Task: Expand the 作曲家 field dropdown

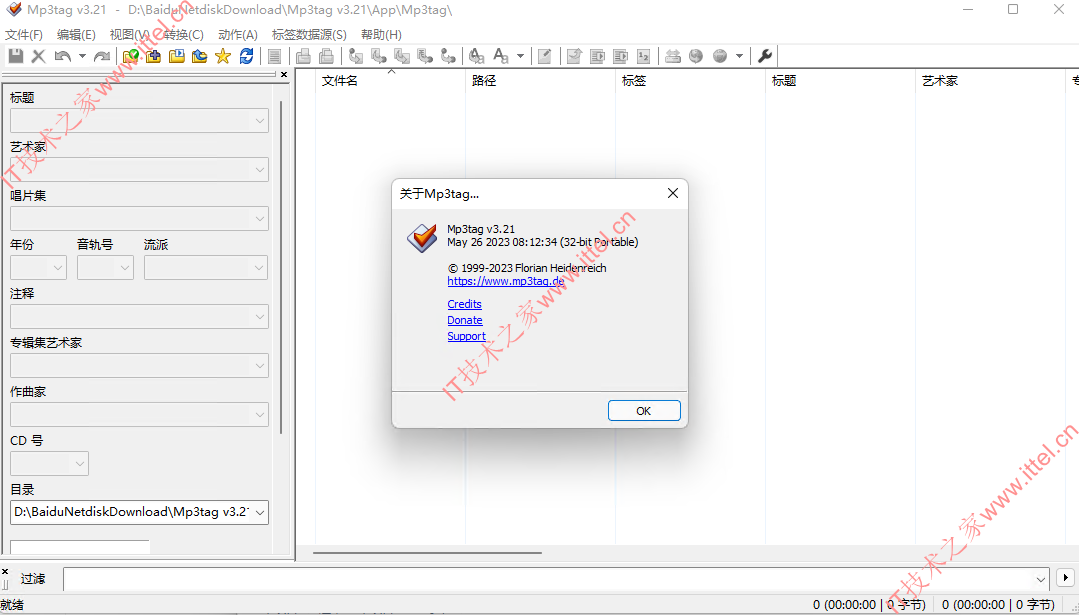Action: click(259, 414)
